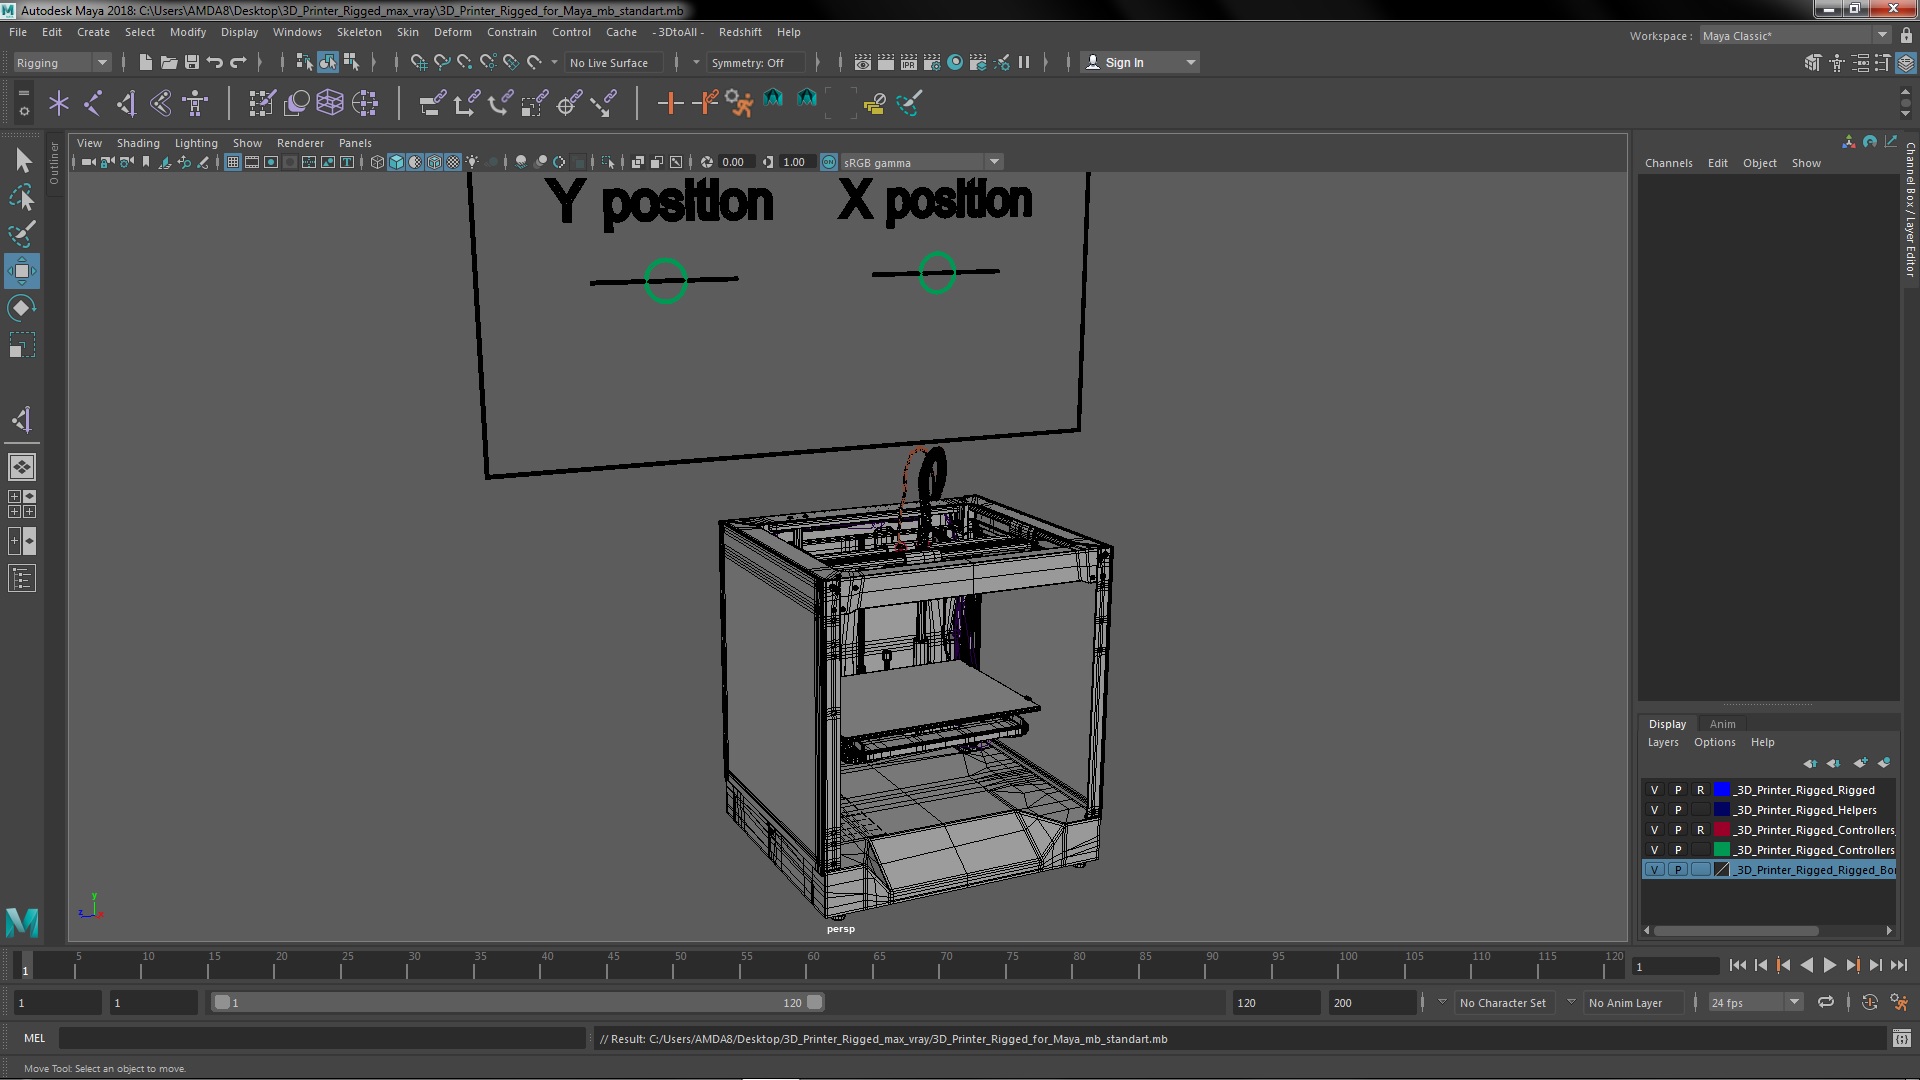
Task: Toggle playback P on _3D_Printer_Rigged_Rigged layer
Action: pyautogui.click(x=1678, y=790)
